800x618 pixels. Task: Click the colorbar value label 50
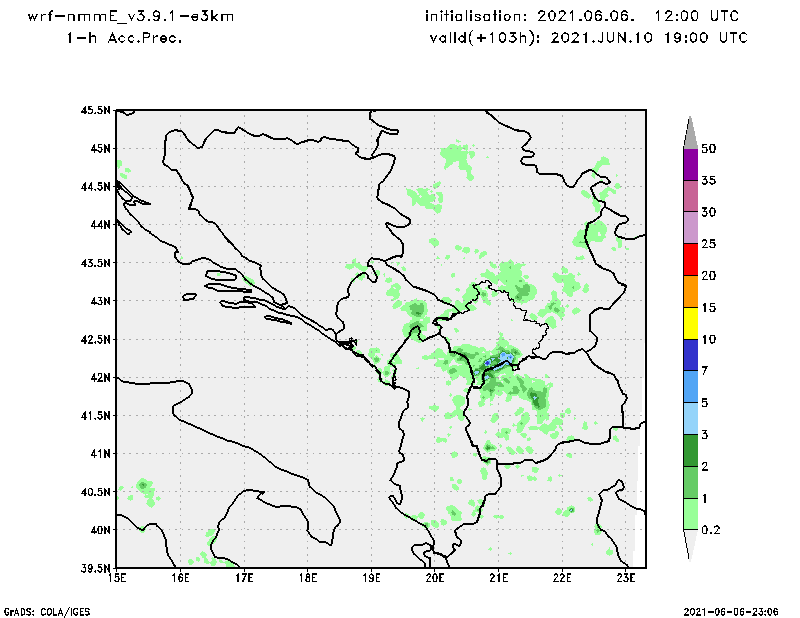(x=709, y=149)
